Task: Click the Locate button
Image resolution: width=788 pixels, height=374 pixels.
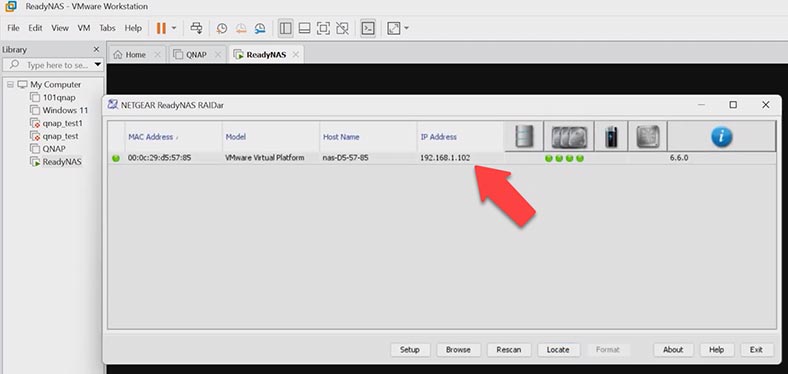Action: pos(558,350)
